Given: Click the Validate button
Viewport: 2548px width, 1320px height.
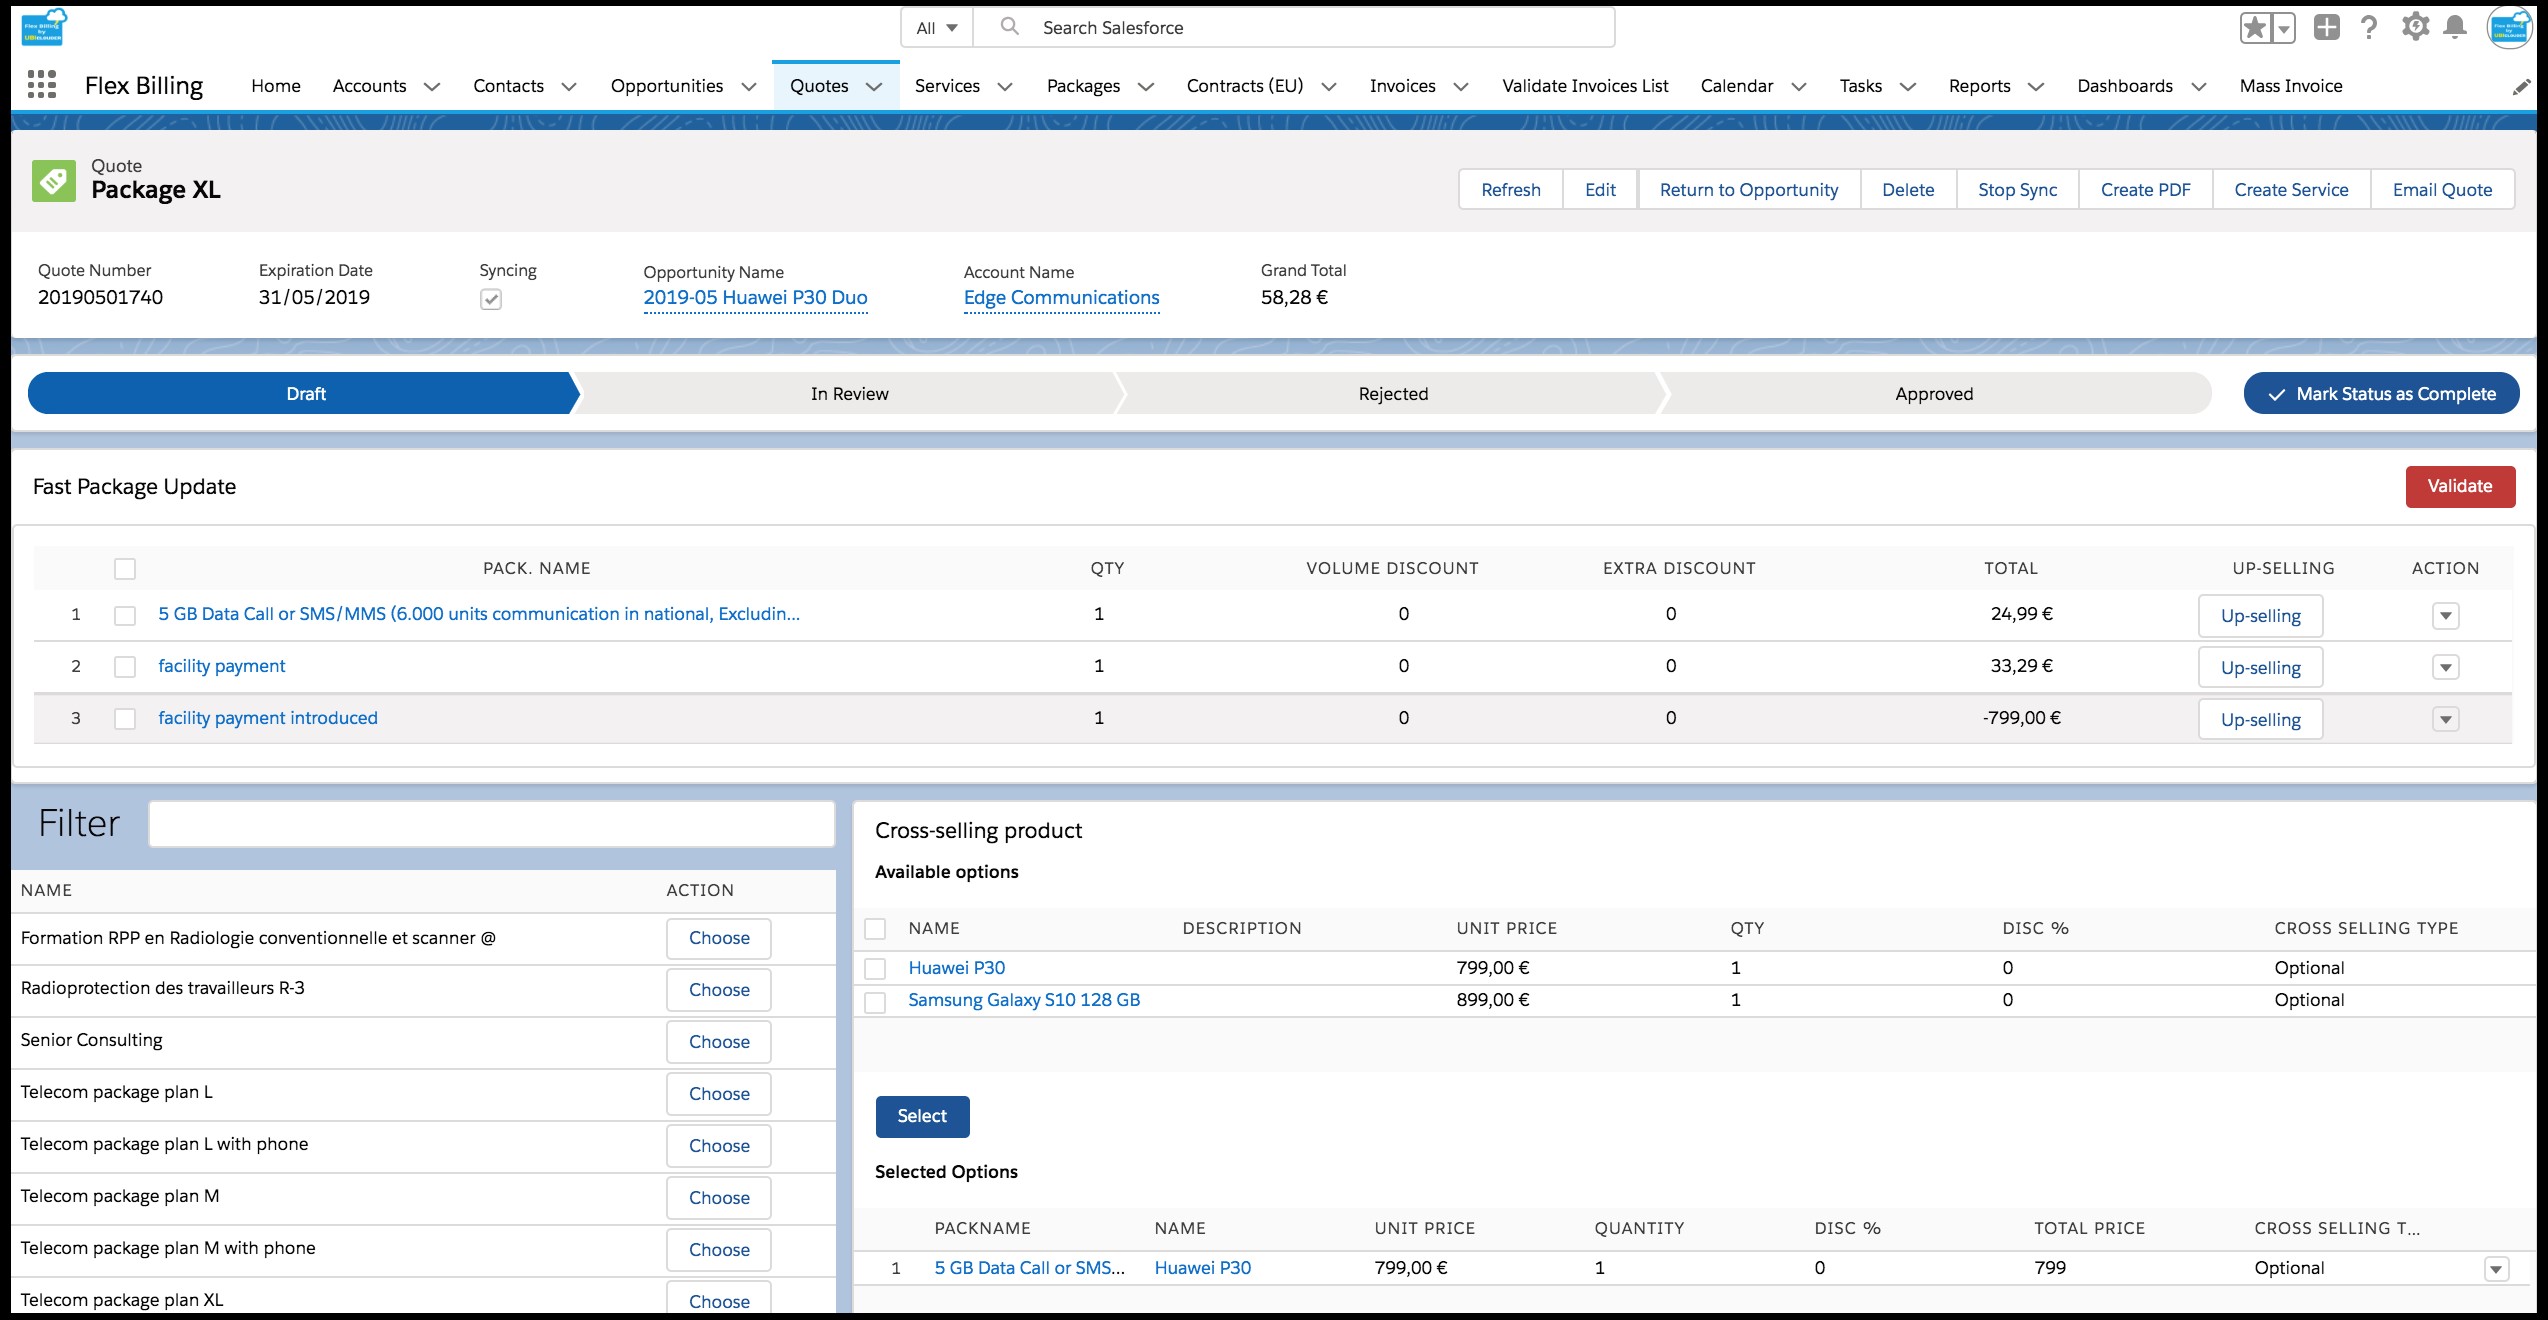Looking at the screenshot, I should [2460, 487].
